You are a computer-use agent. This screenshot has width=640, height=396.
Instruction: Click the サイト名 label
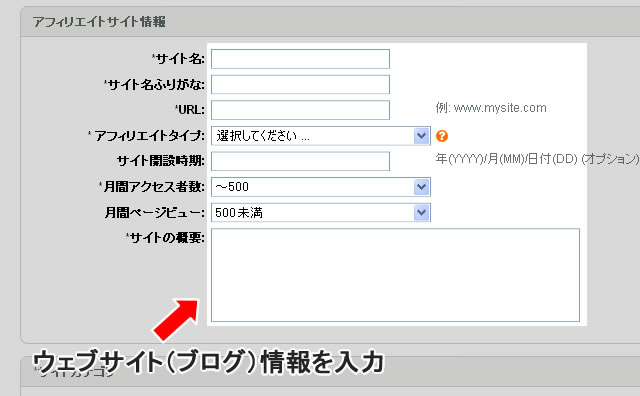pyautogui.click(x=178, y=59)
